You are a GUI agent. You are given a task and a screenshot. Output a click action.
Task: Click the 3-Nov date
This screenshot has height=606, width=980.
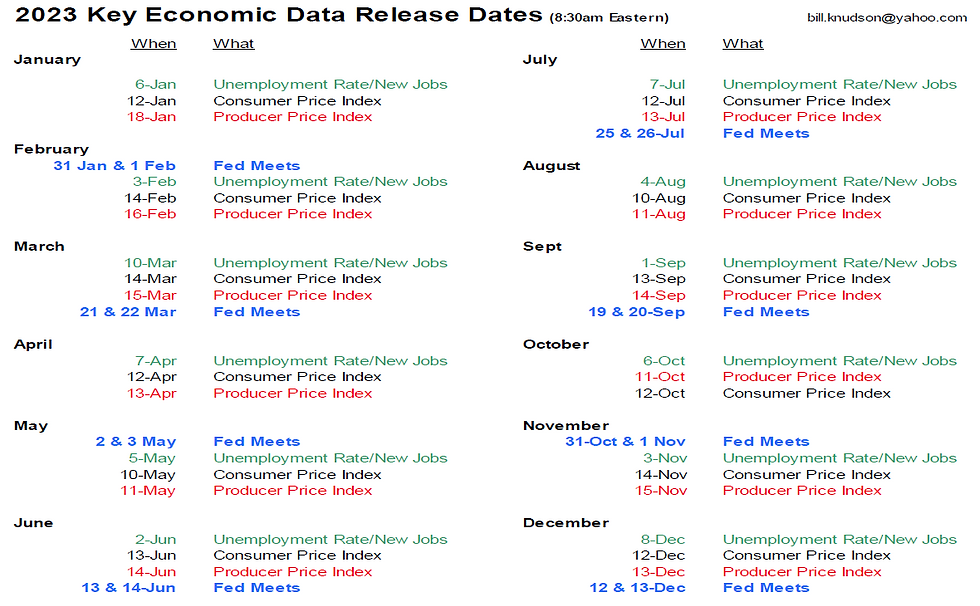coord(665,459)
